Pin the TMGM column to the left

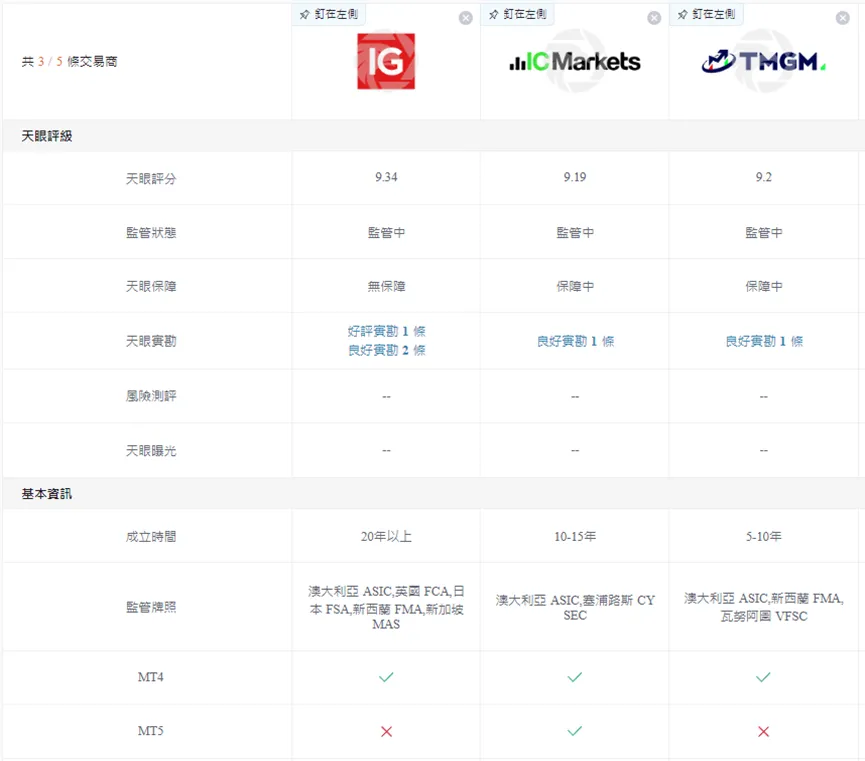point(706,14)
